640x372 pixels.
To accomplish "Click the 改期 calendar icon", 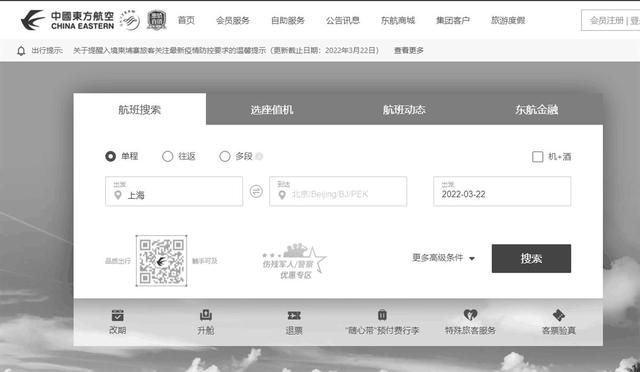I will pos(118,315).
